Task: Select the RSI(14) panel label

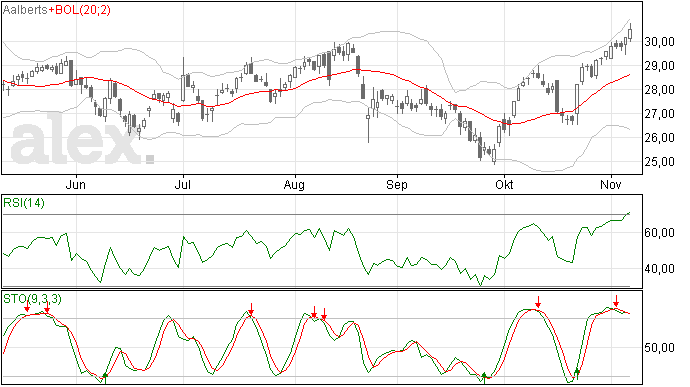Action: coord(24,203)
